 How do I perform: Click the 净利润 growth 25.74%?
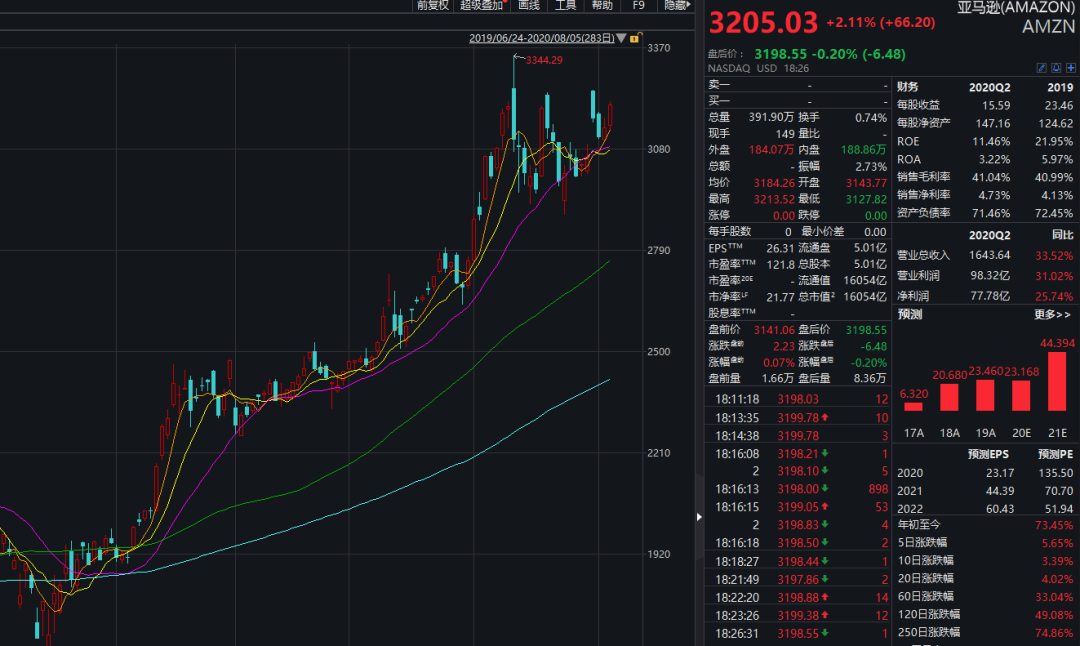click(1054, 297)
